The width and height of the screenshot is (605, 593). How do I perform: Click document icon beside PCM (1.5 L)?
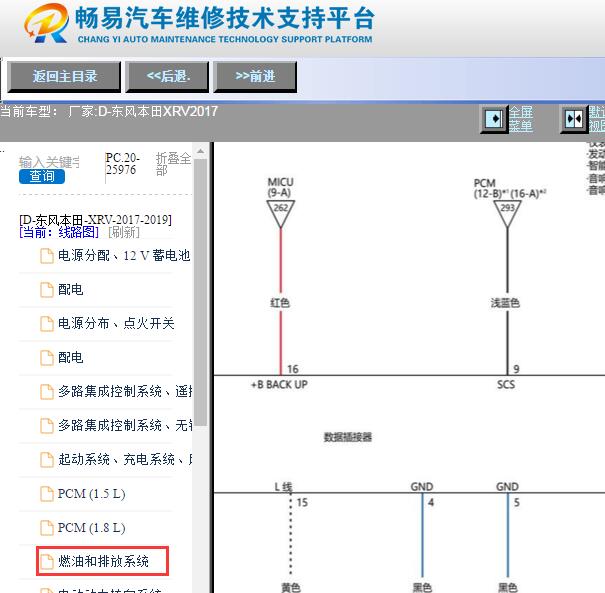click(47, 493)
